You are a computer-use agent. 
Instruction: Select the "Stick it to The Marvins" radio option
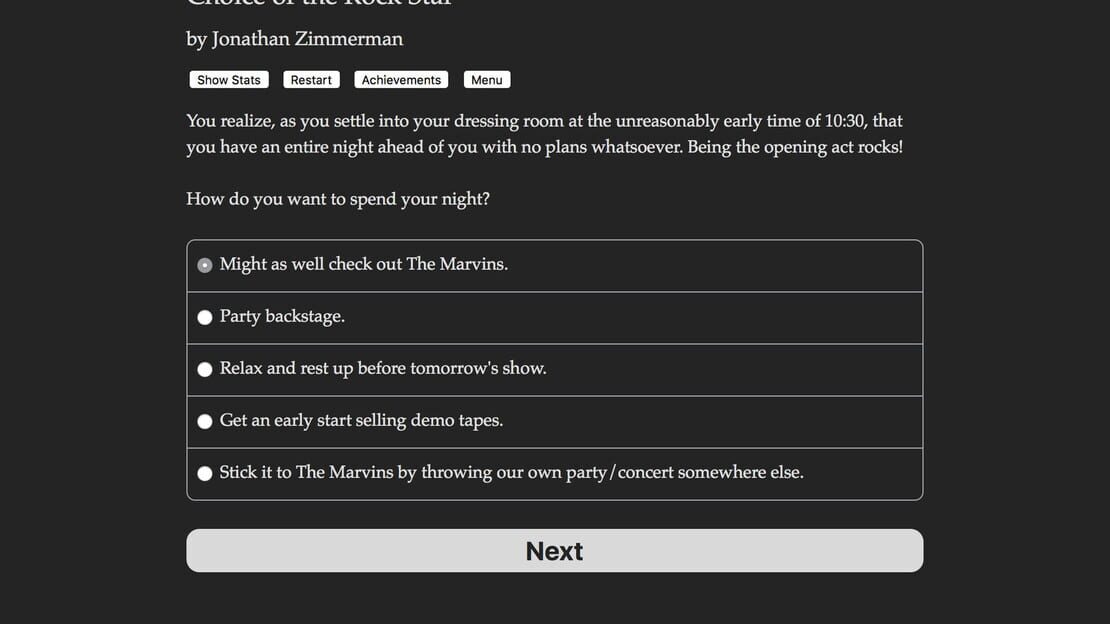(x=205, y=474)
